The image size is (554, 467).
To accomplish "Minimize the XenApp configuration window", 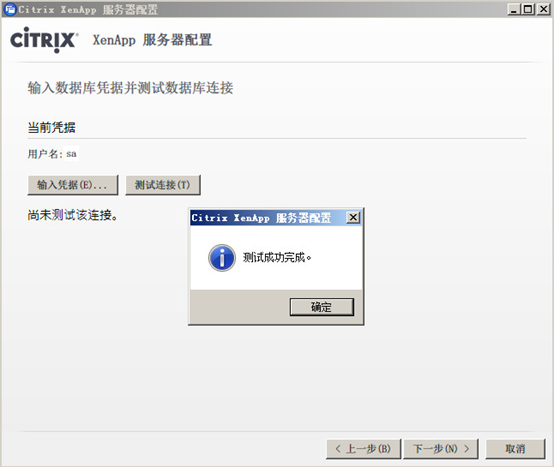I will [514, 9].
